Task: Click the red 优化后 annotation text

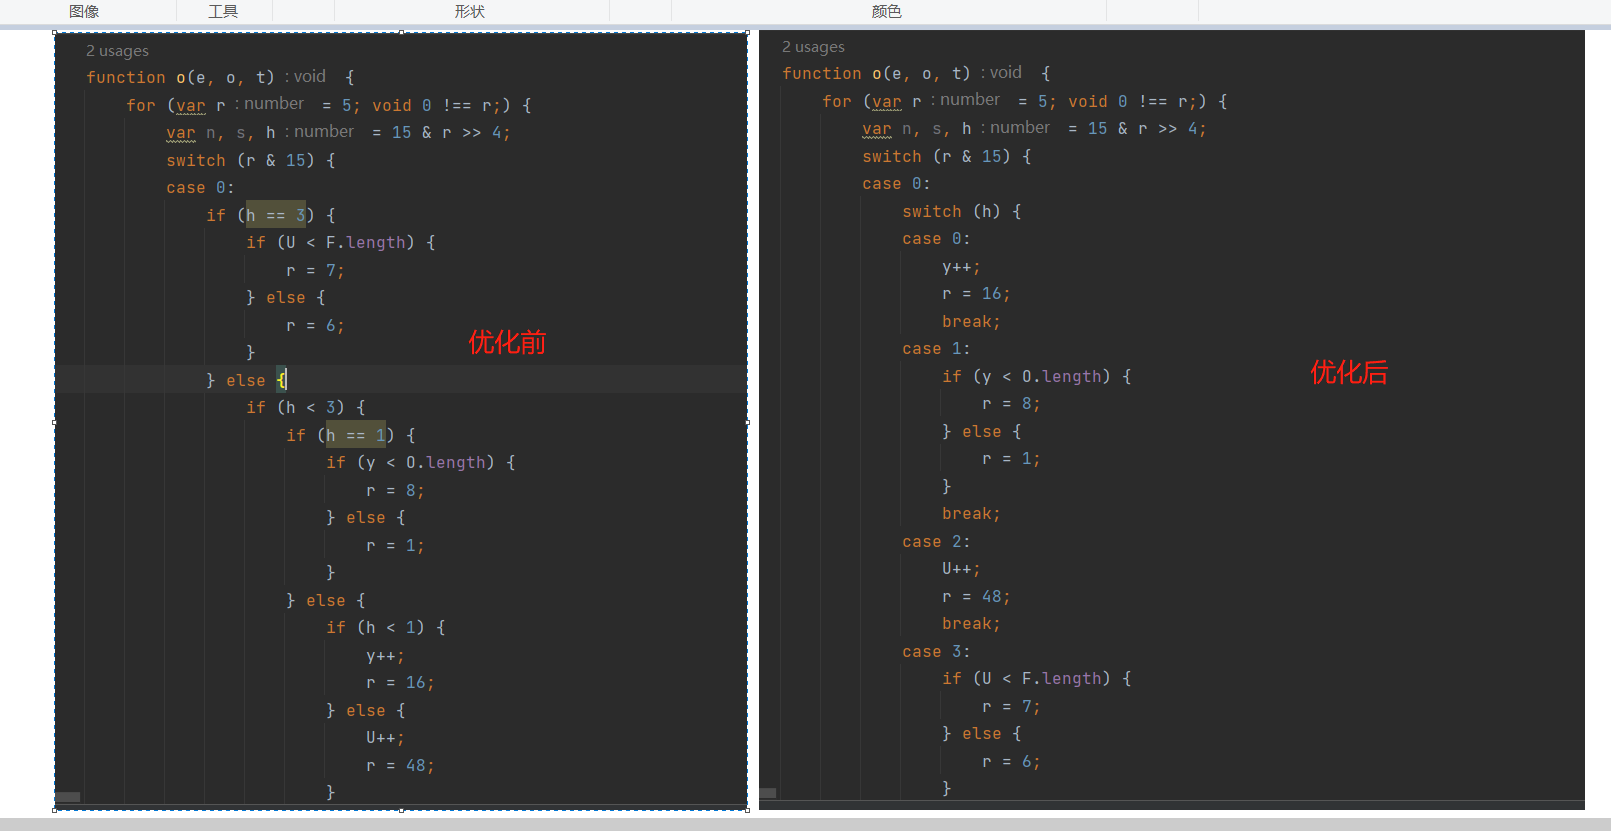Action: pyautogui.click(x=1350, y=373)
